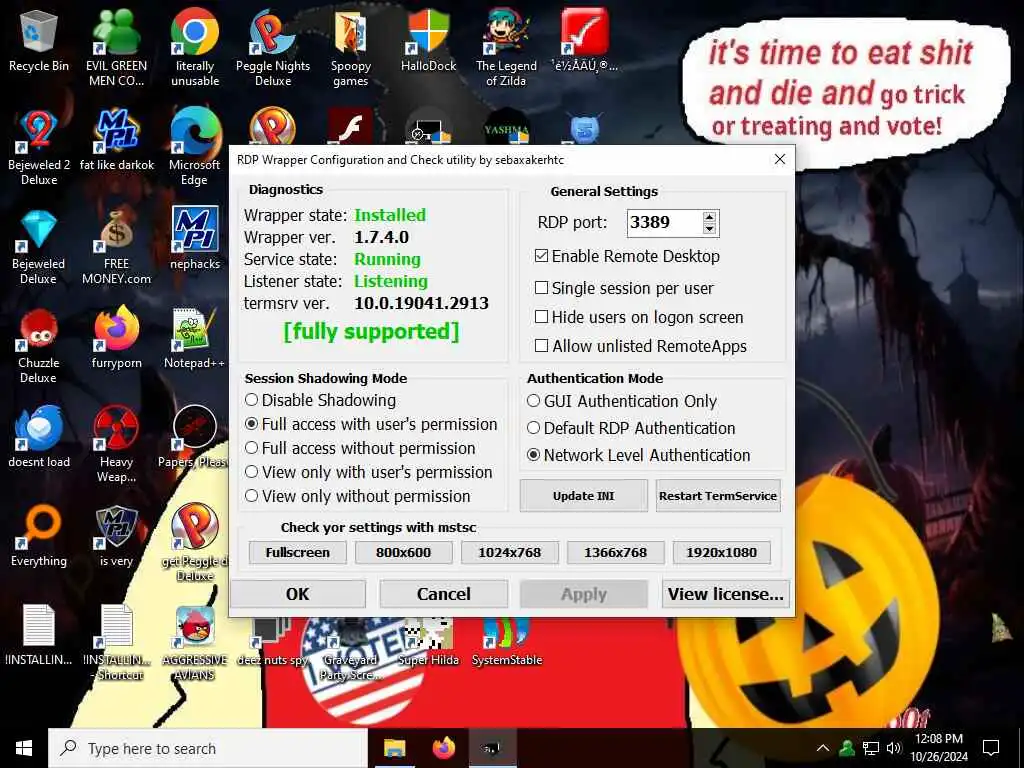Open the Heavy Weap... shortcut
This screenshot has height=768, width=1024.
pos(116,444)
